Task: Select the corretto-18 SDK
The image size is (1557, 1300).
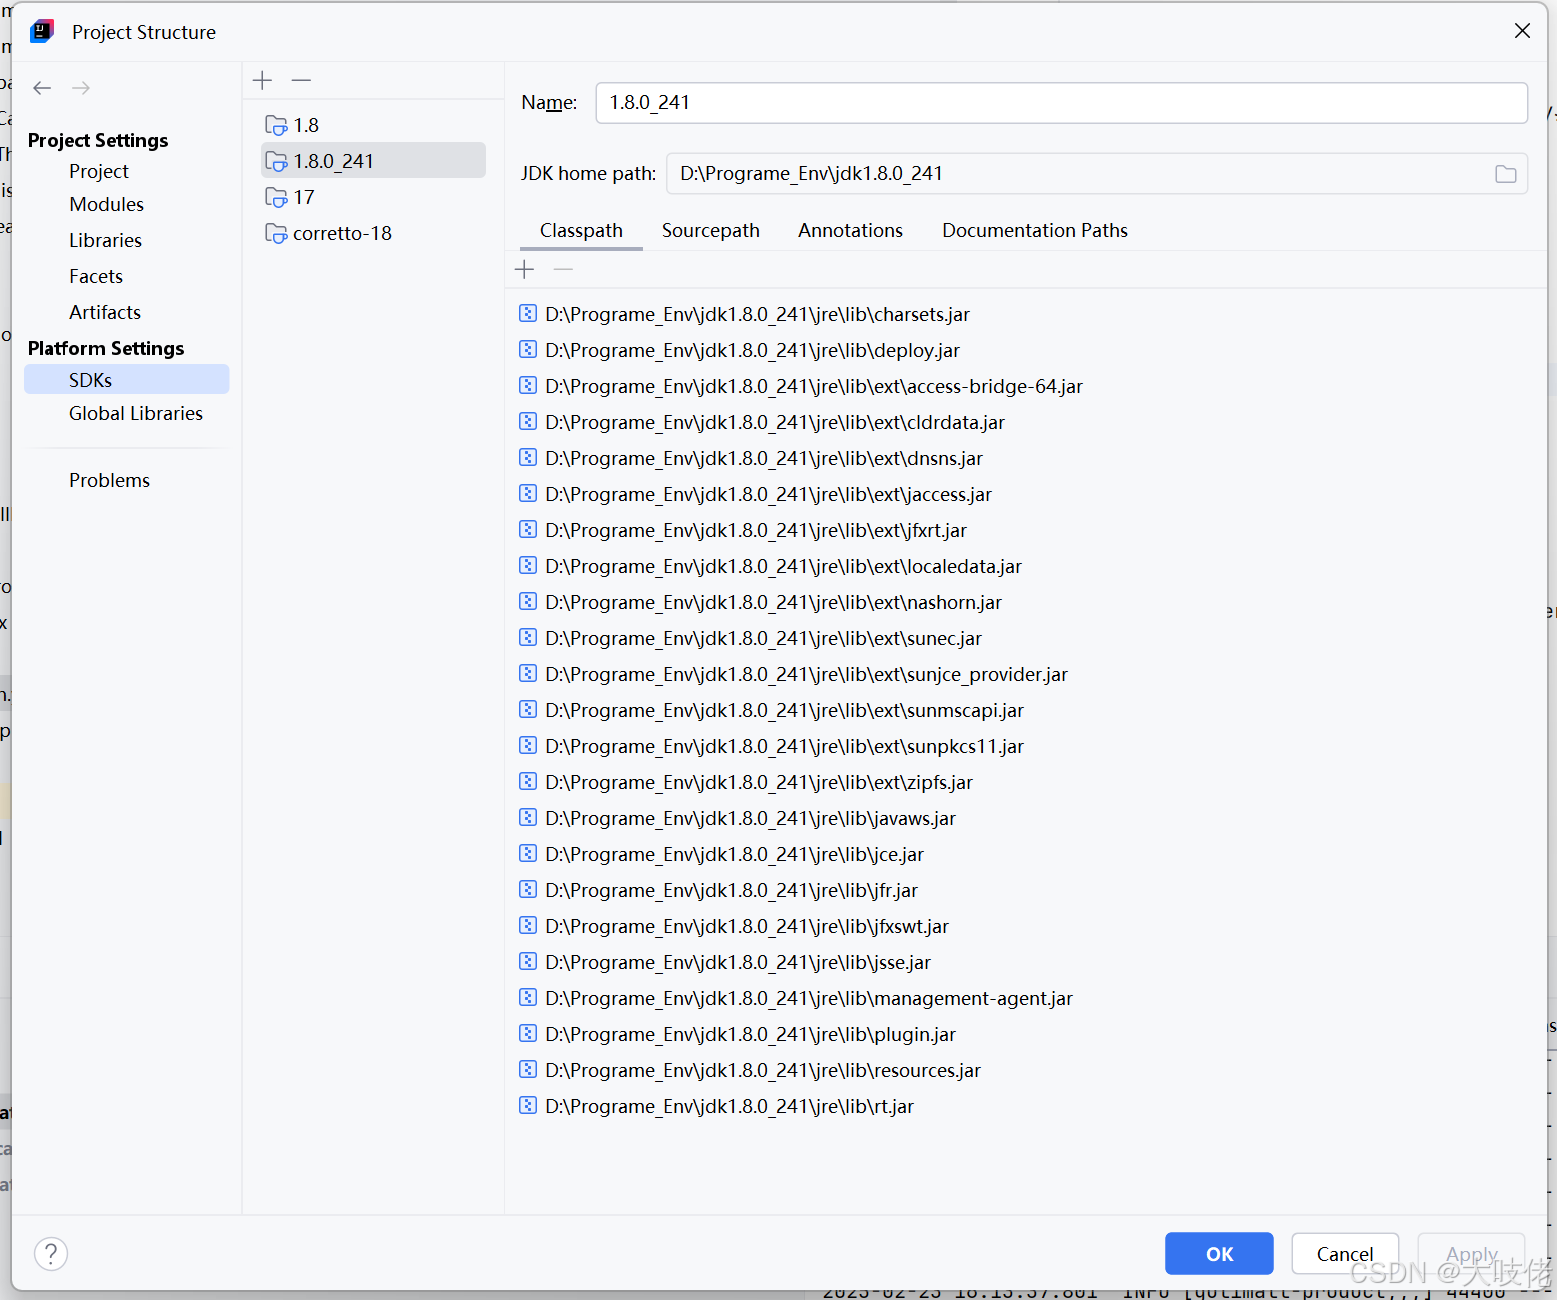Action: click(342, 233)
